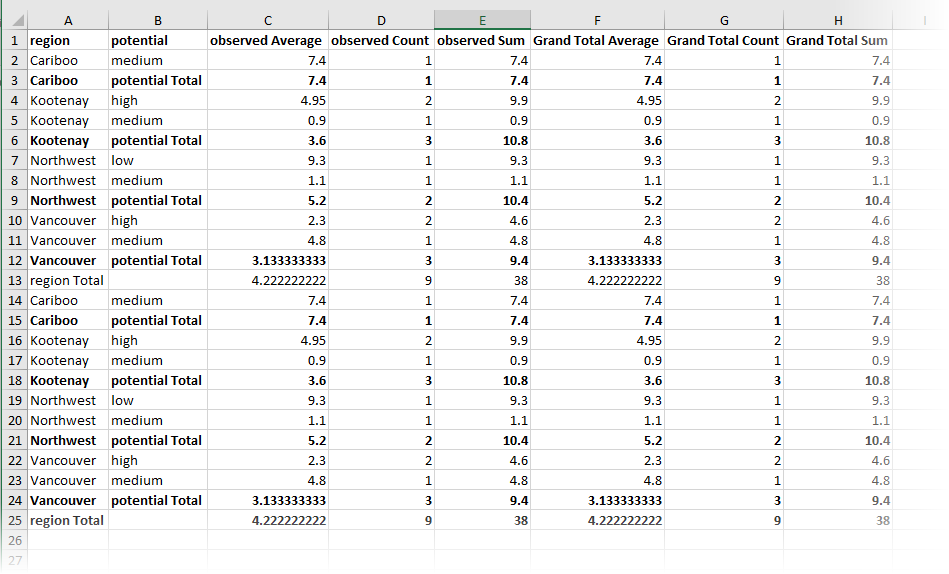Screen dimensions: 949x574
Task: Click observed Average 3.133333333 in row 12
Action: coord(267,261)
